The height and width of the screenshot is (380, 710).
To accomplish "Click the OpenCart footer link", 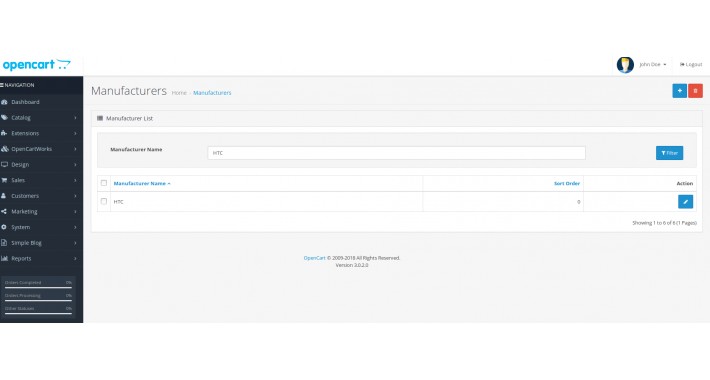I will click(314, 258).
